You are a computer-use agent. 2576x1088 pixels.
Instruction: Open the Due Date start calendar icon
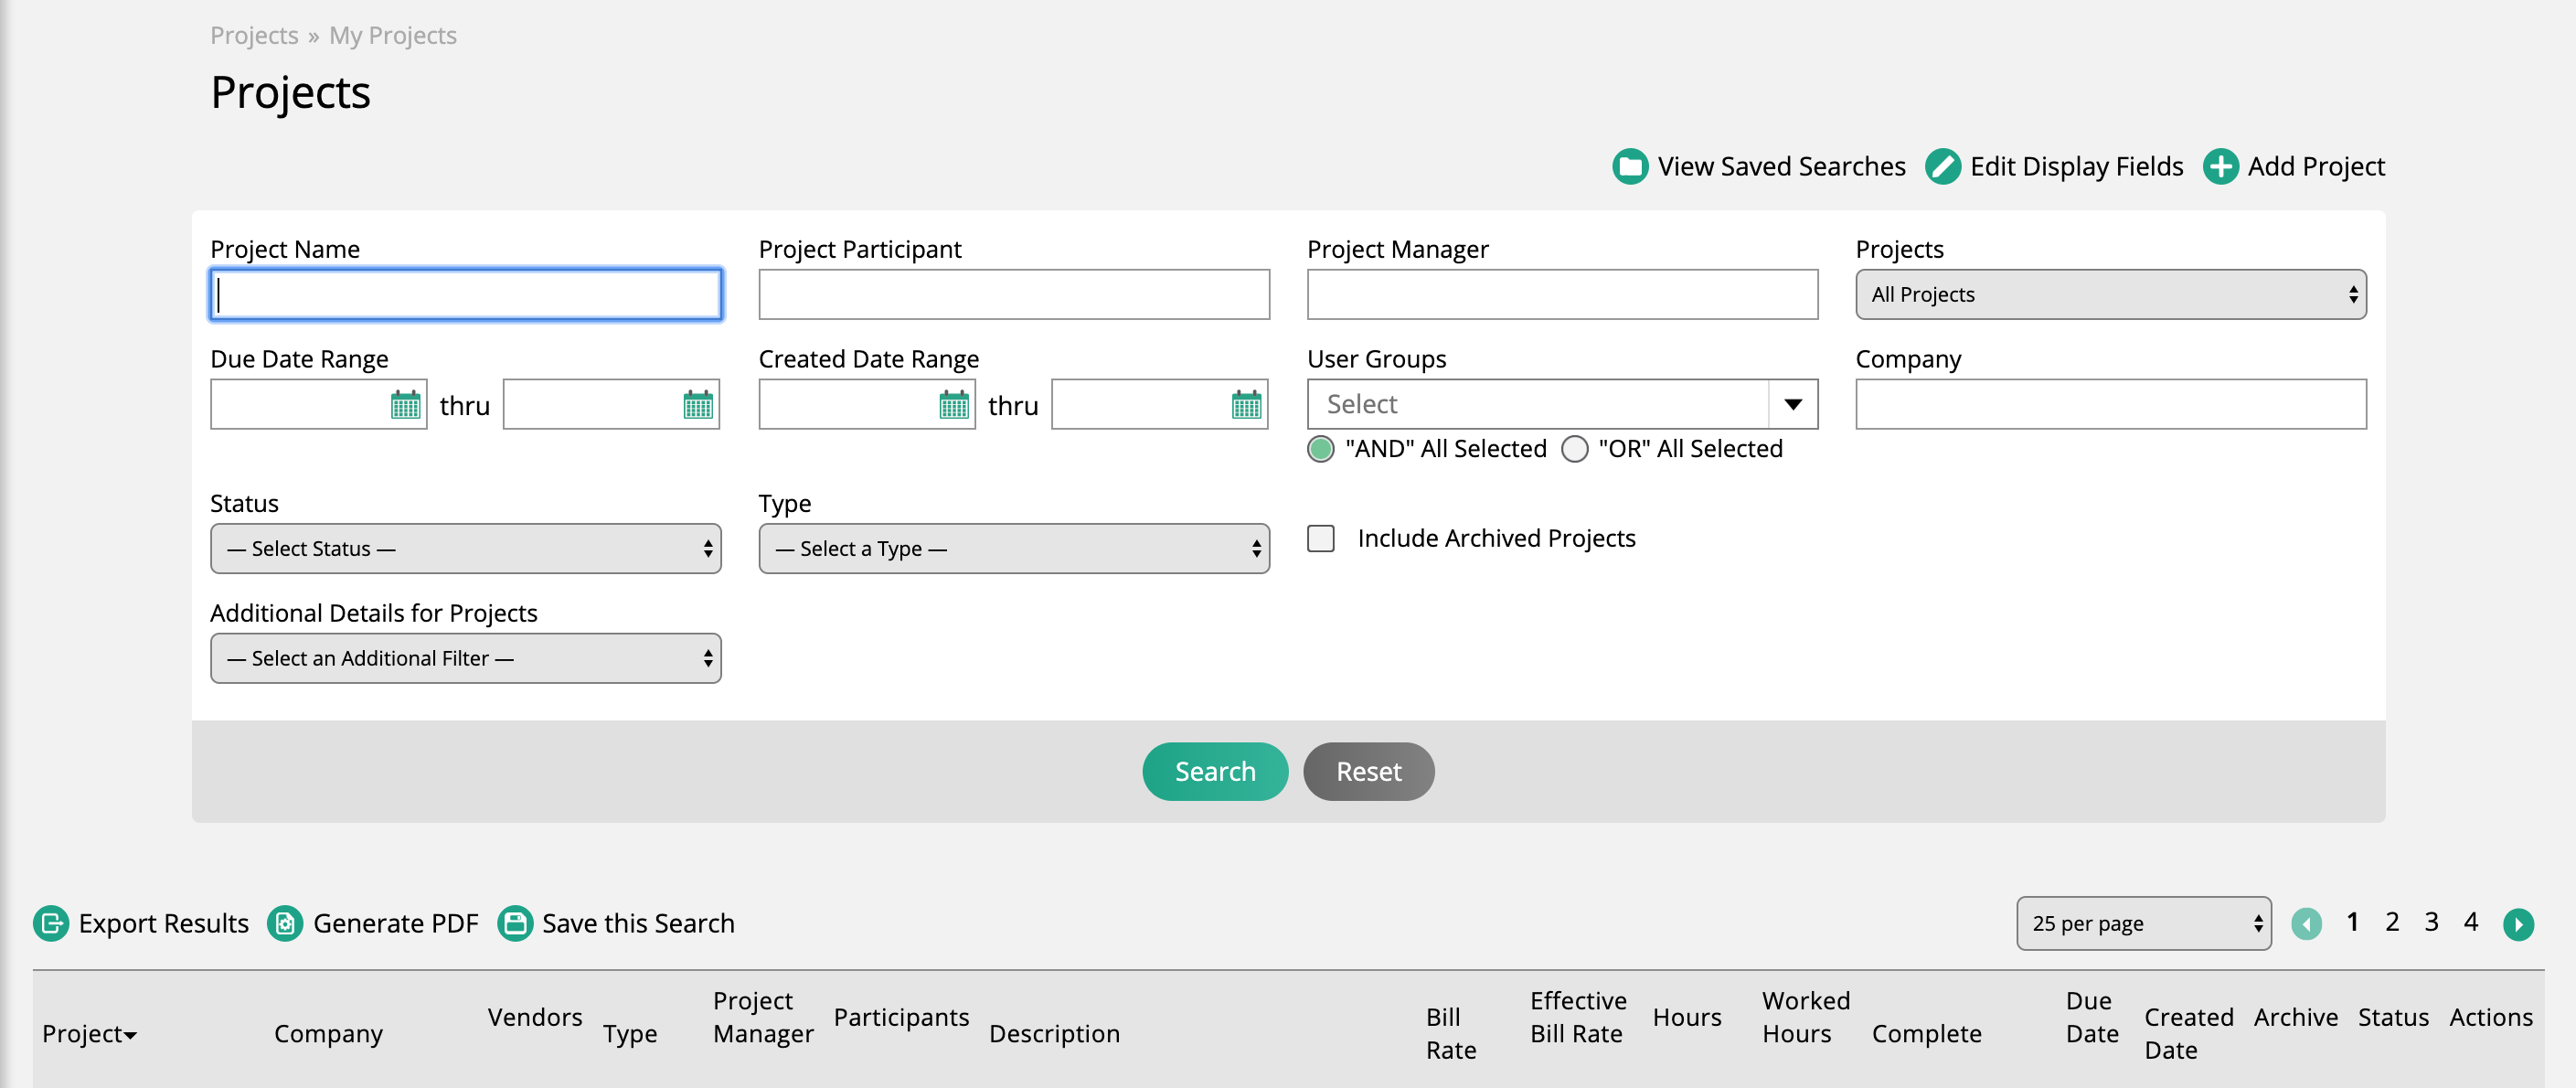click(x=405, y=405)
